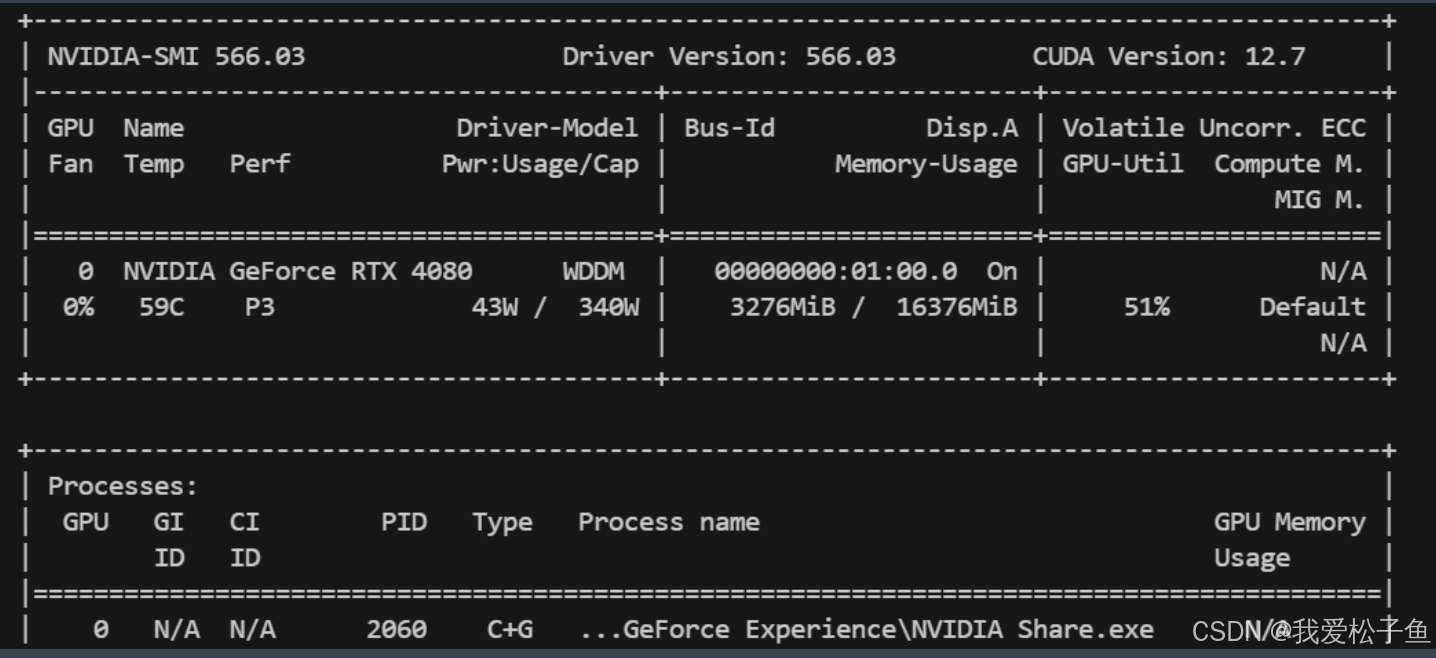Click the 59C temperature value
Image resolution: width=1436 pixels, height=658 pixels.
click(x=161, y=307)
